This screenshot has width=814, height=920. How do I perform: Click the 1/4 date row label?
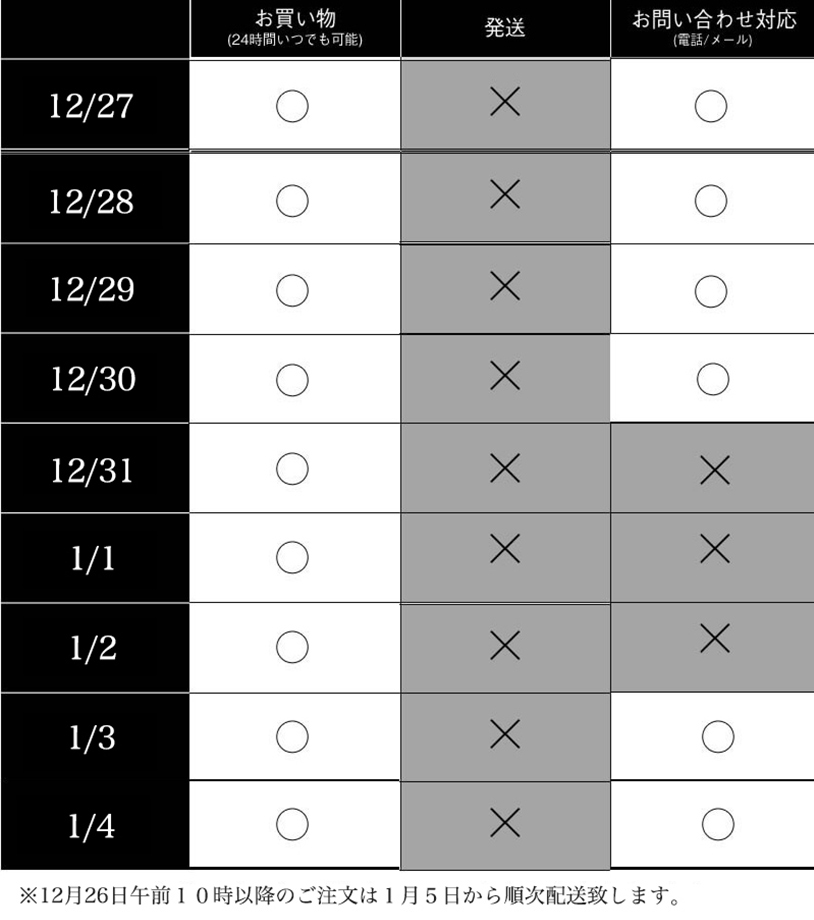coord(91,826)
